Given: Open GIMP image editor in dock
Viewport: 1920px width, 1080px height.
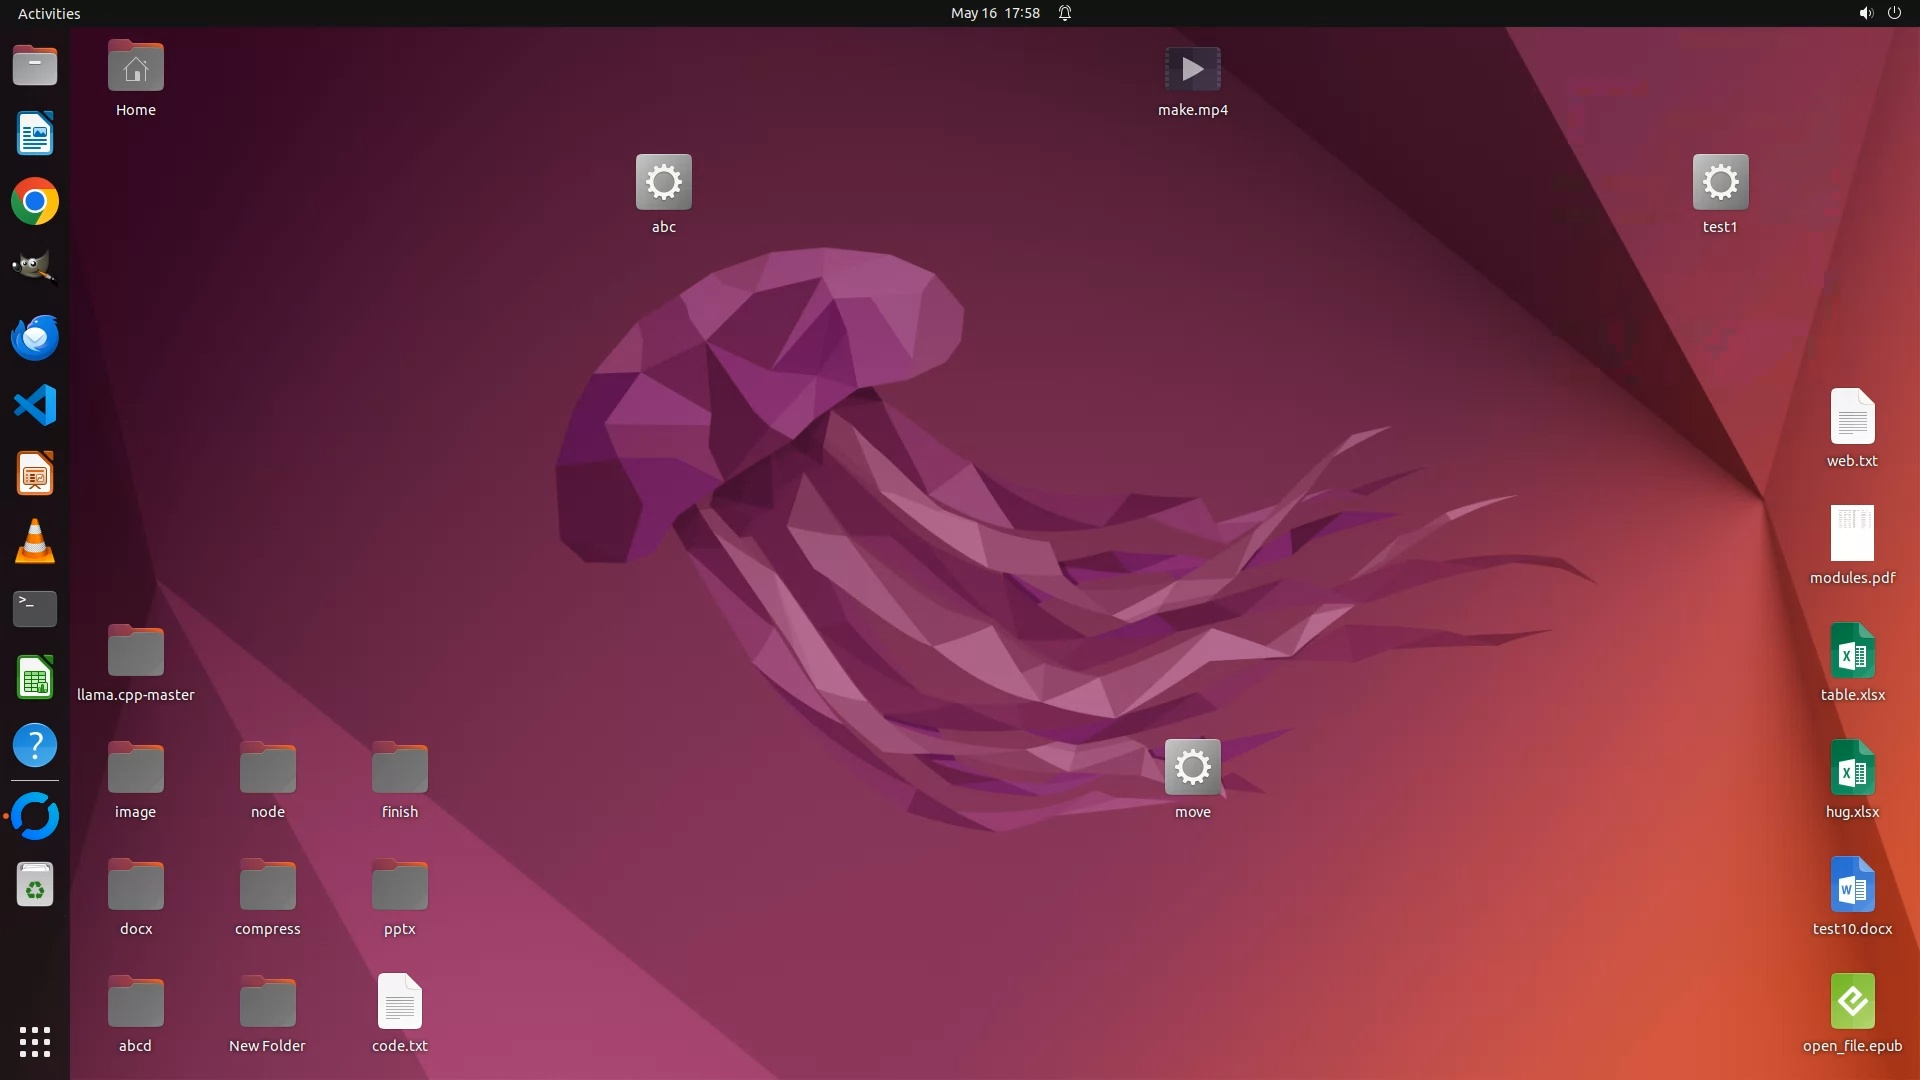Looking at the screenshot, I should pyautogui.click(x=35, y=269).
